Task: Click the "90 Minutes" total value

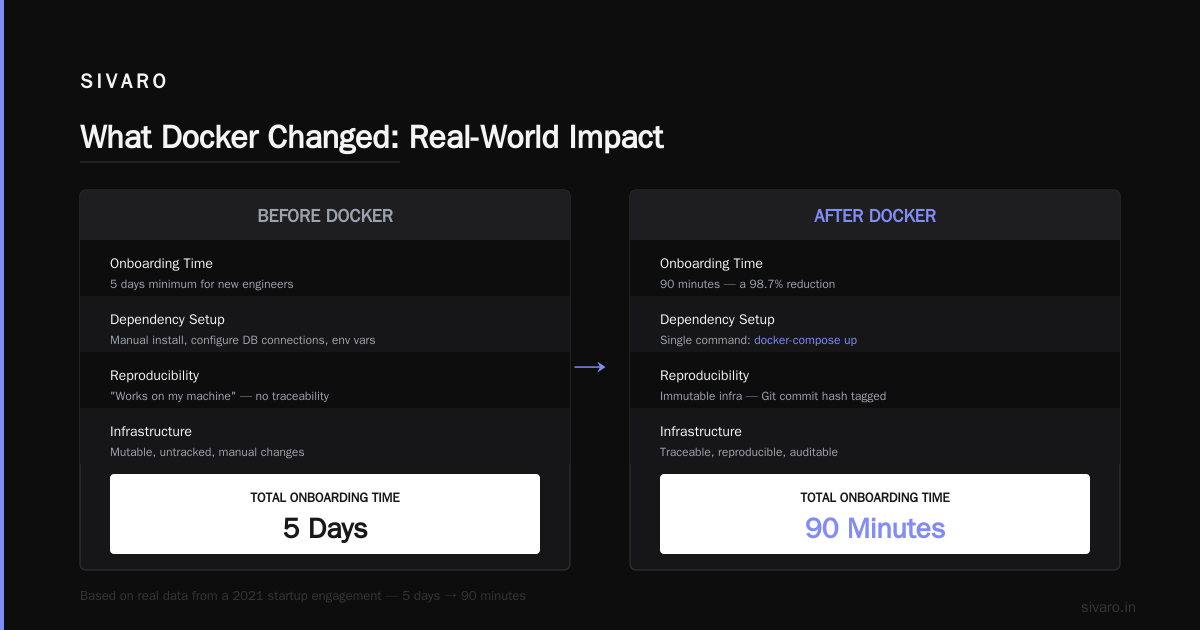Action: (875, 528)
